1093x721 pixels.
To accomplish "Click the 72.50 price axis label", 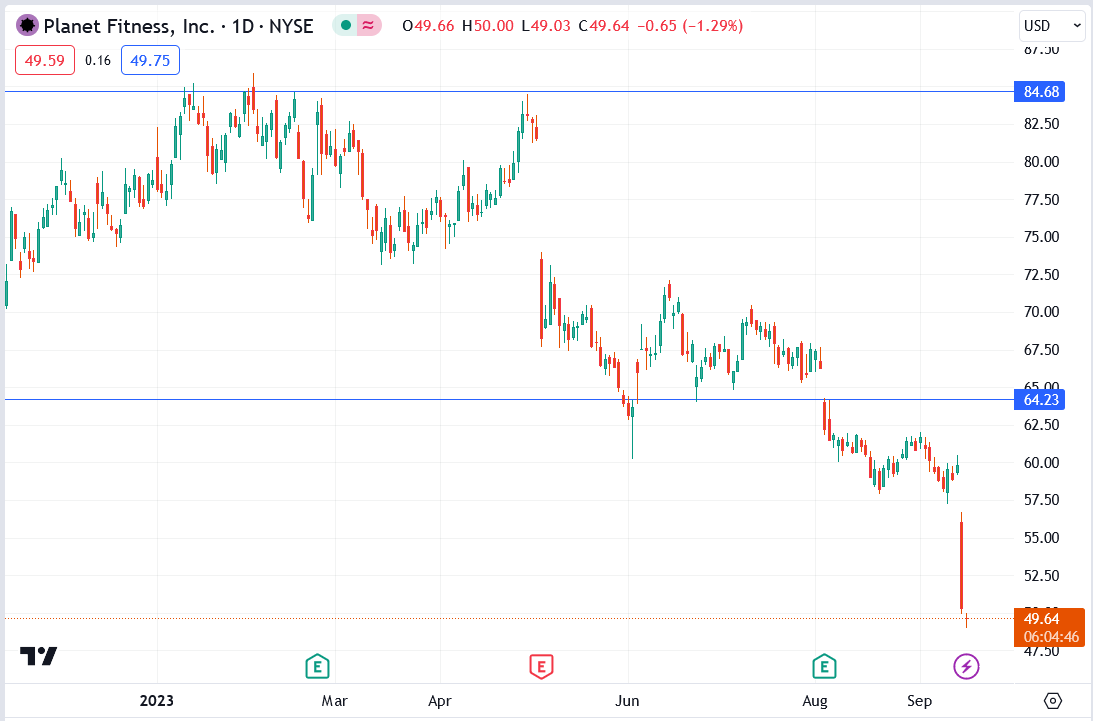I will (1041, 274).
